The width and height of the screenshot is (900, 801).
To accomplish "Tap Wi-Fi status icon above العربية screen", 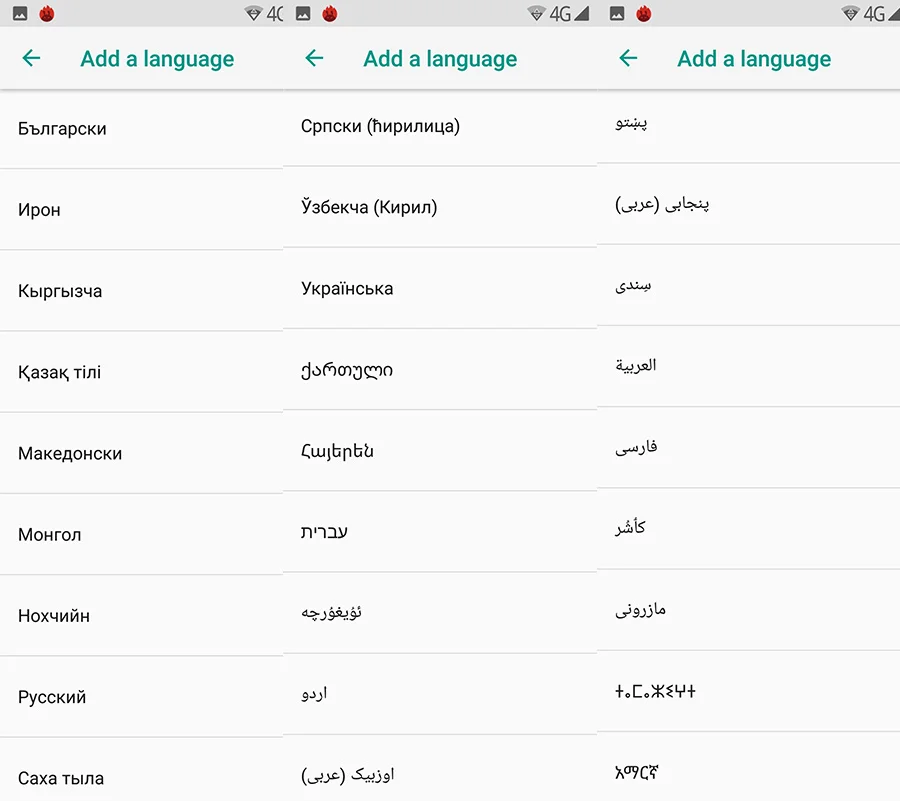I will coord(850,14).
